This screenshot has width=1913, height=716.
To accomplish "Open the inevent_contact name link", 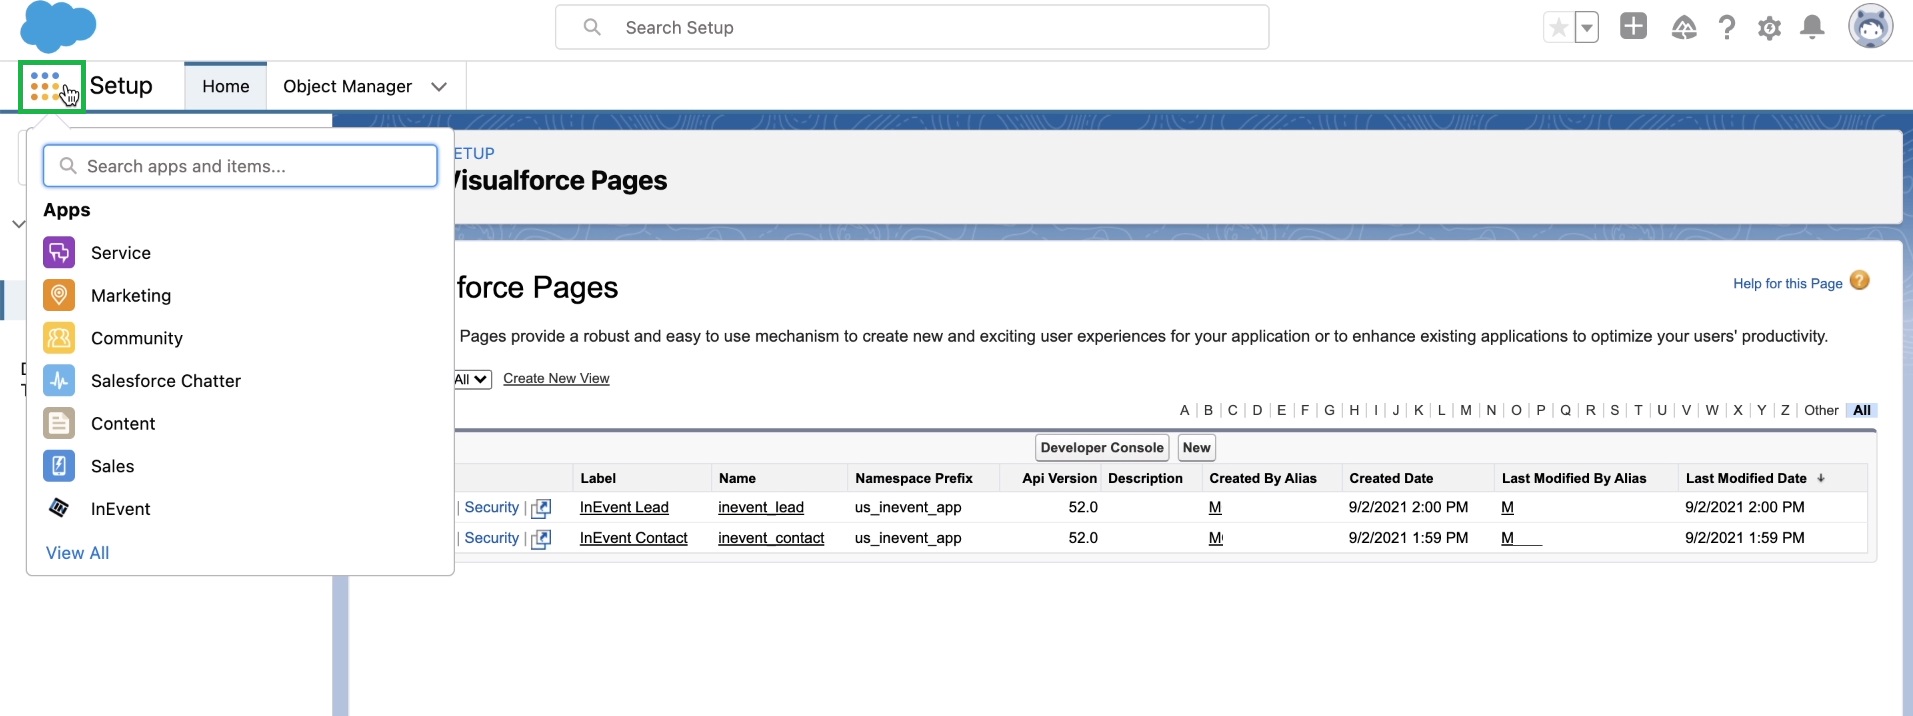I will [771, 538].
